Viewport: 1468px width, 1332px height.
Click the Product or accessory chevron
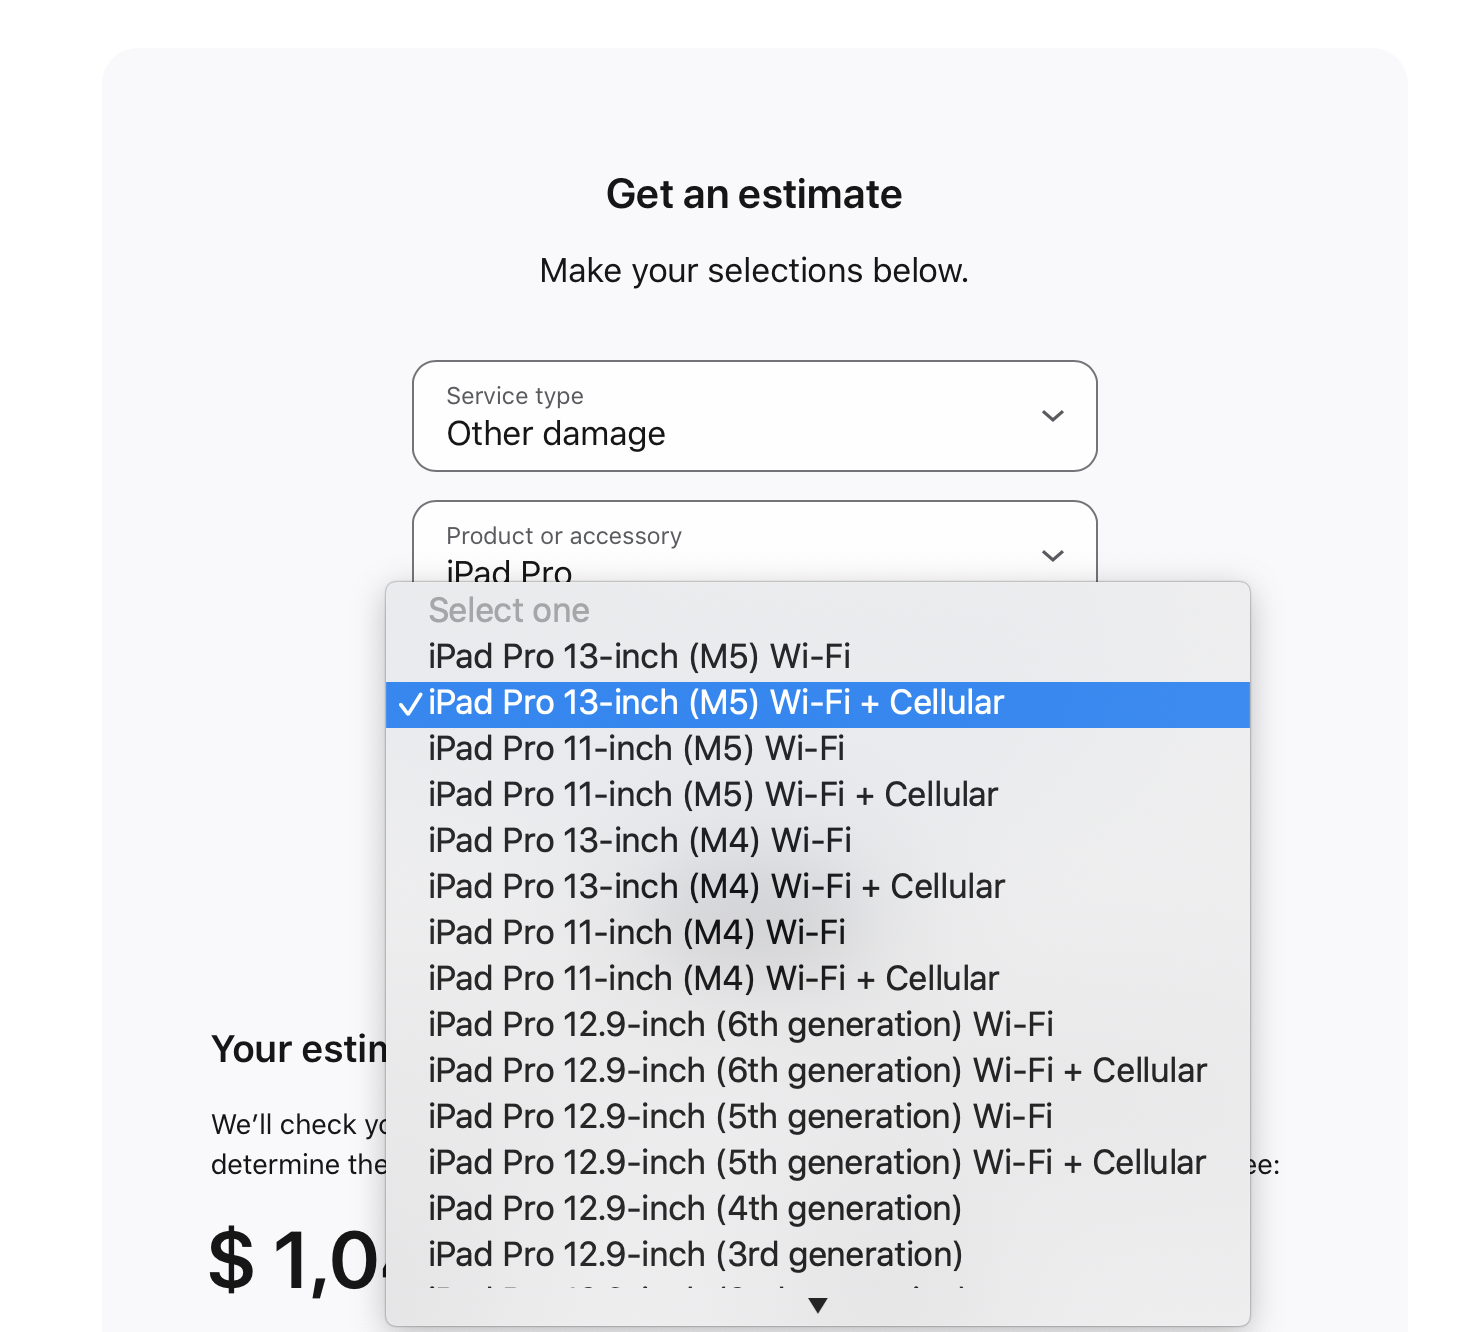point(1052,556)
